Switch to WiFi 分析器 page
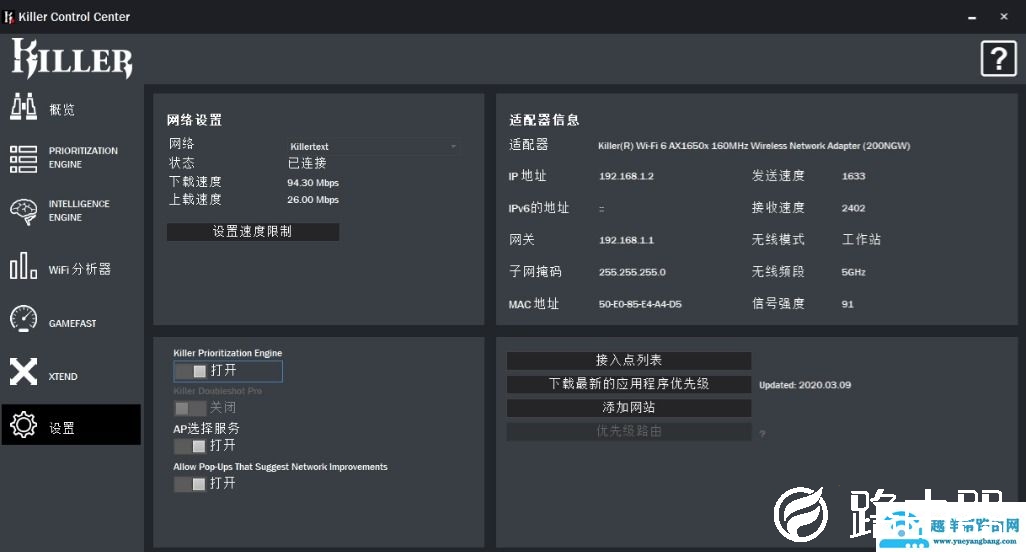The image size is (1026, 552). point(79,269)
